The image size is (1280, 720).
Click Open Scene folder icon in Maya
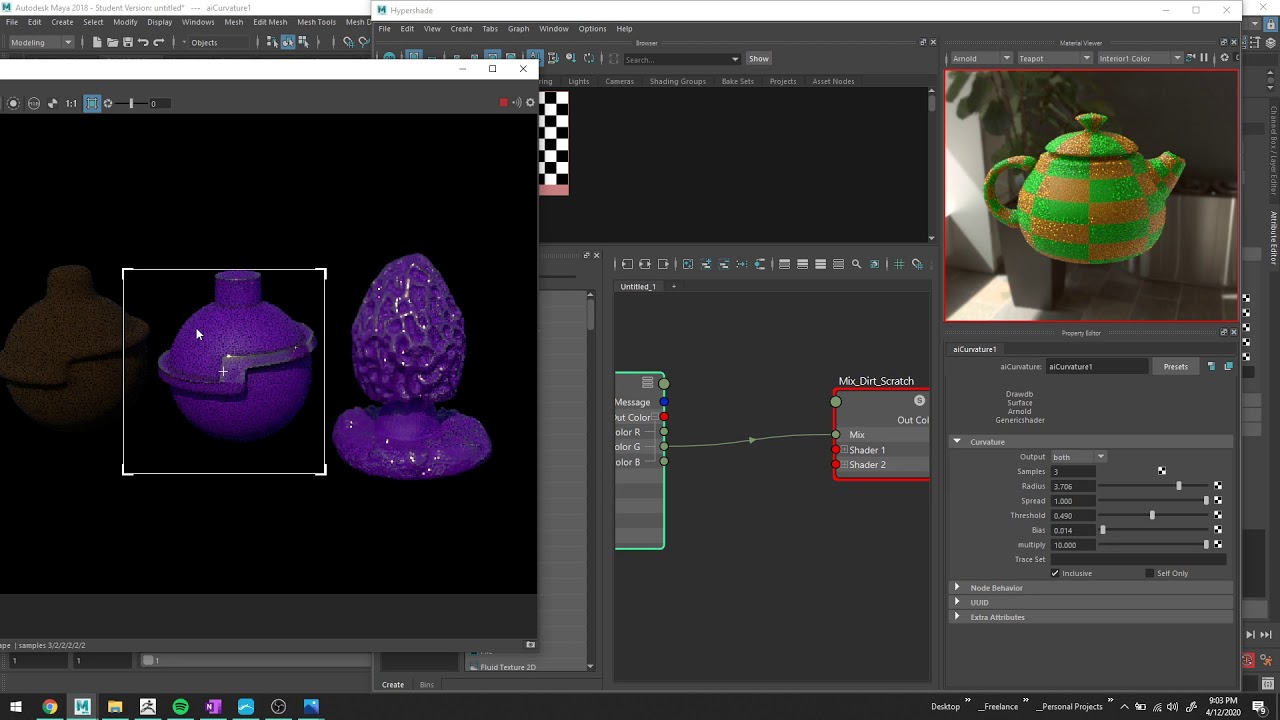click(112, 42)
